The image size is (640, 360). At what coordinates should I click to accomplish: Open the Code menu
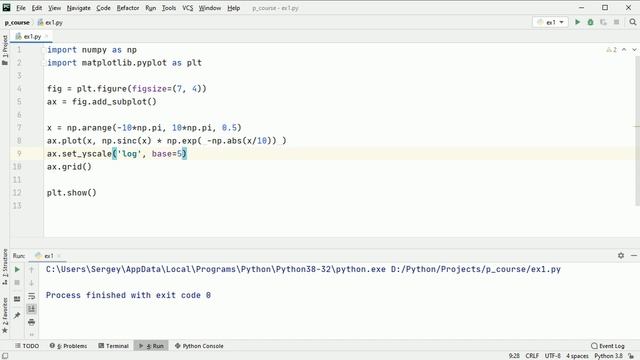click(x=103, y=8)
